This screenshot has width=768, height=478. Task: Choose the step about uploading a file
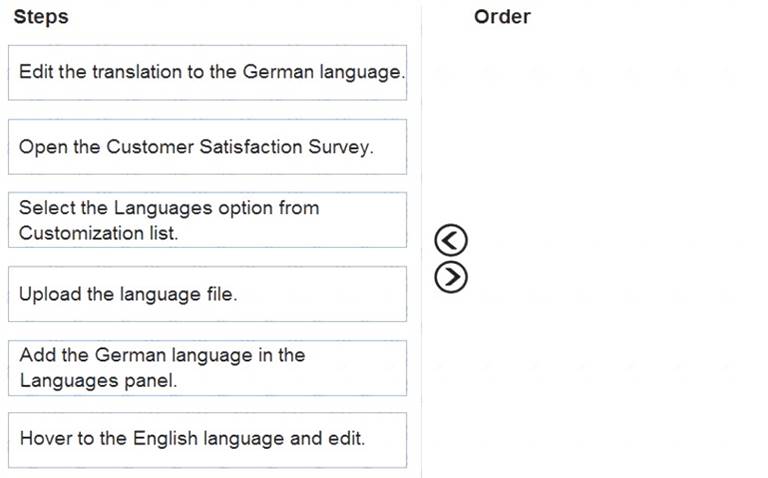(x=207, y=294)
